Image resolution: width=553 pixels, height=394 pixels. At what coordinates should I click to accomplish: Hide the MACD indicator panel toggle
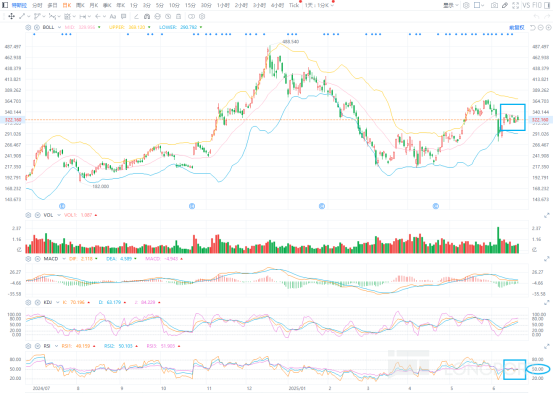click(37, 259)
